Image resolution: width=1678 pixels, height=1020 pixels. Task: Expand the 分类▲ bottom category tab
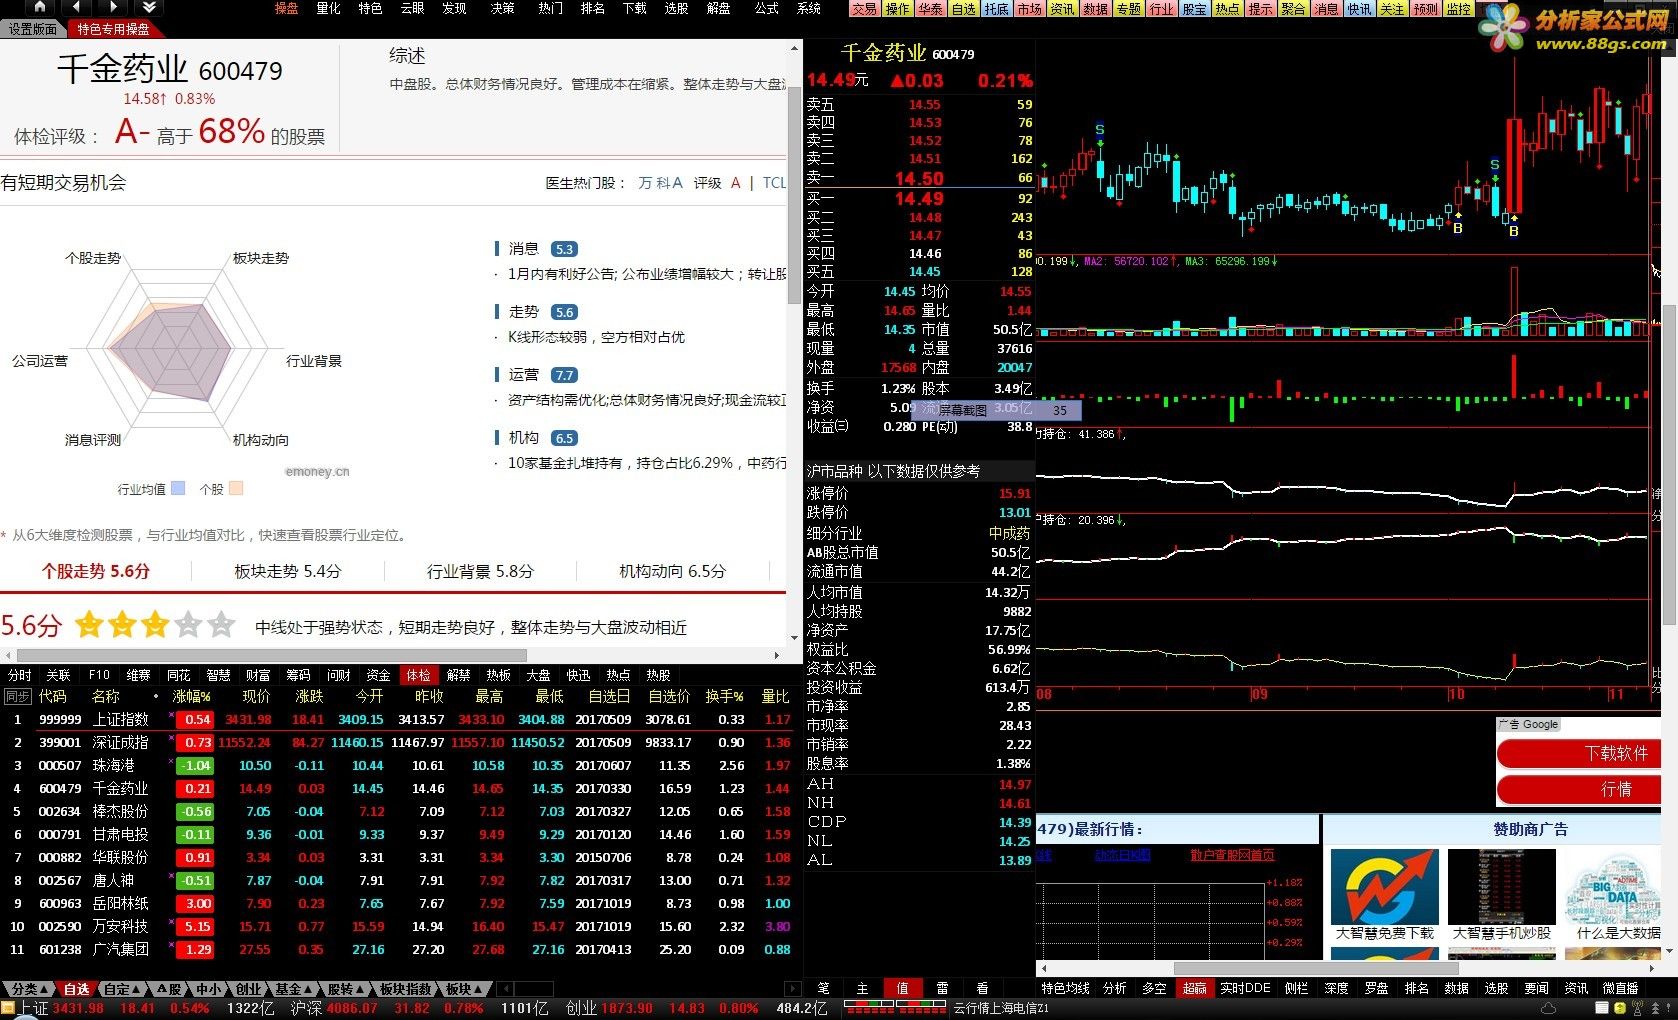coord(28,989)
